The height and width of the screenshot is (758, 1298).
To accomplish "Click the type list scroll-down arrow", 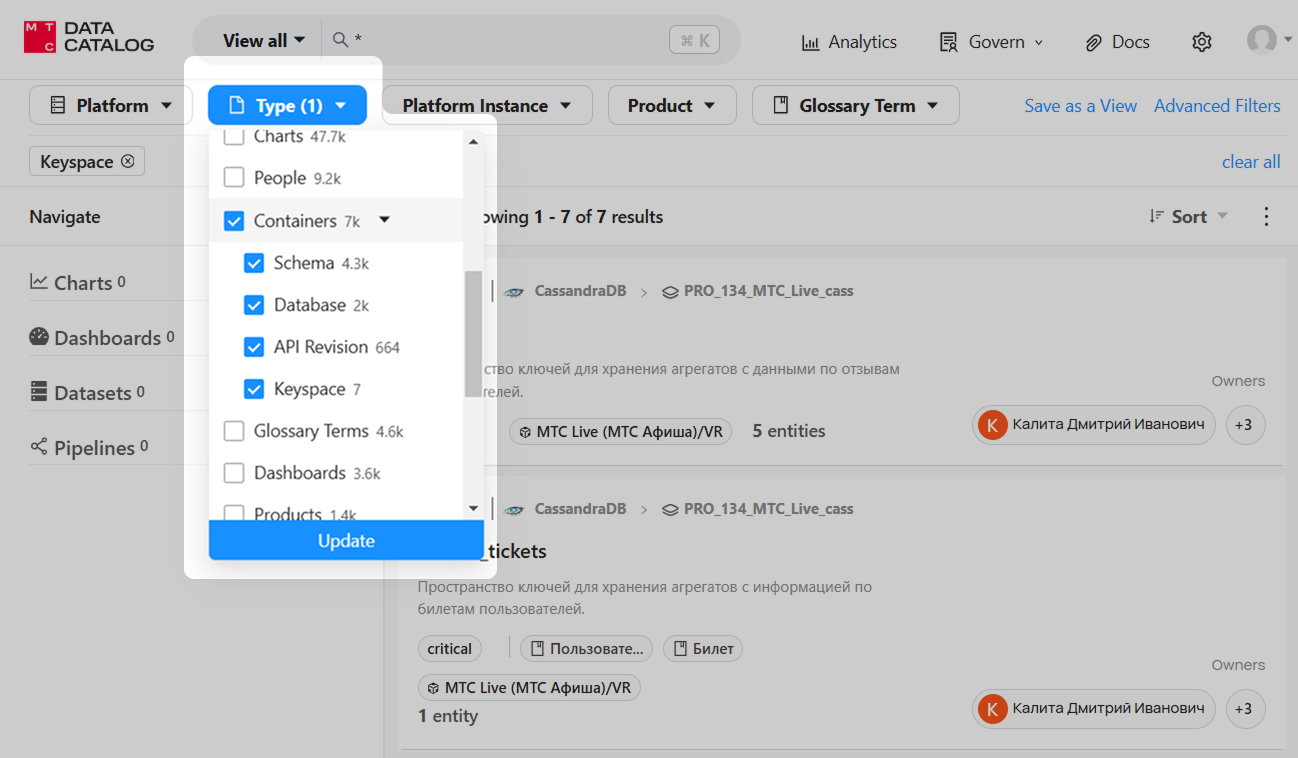I will (x=473, y=508).
